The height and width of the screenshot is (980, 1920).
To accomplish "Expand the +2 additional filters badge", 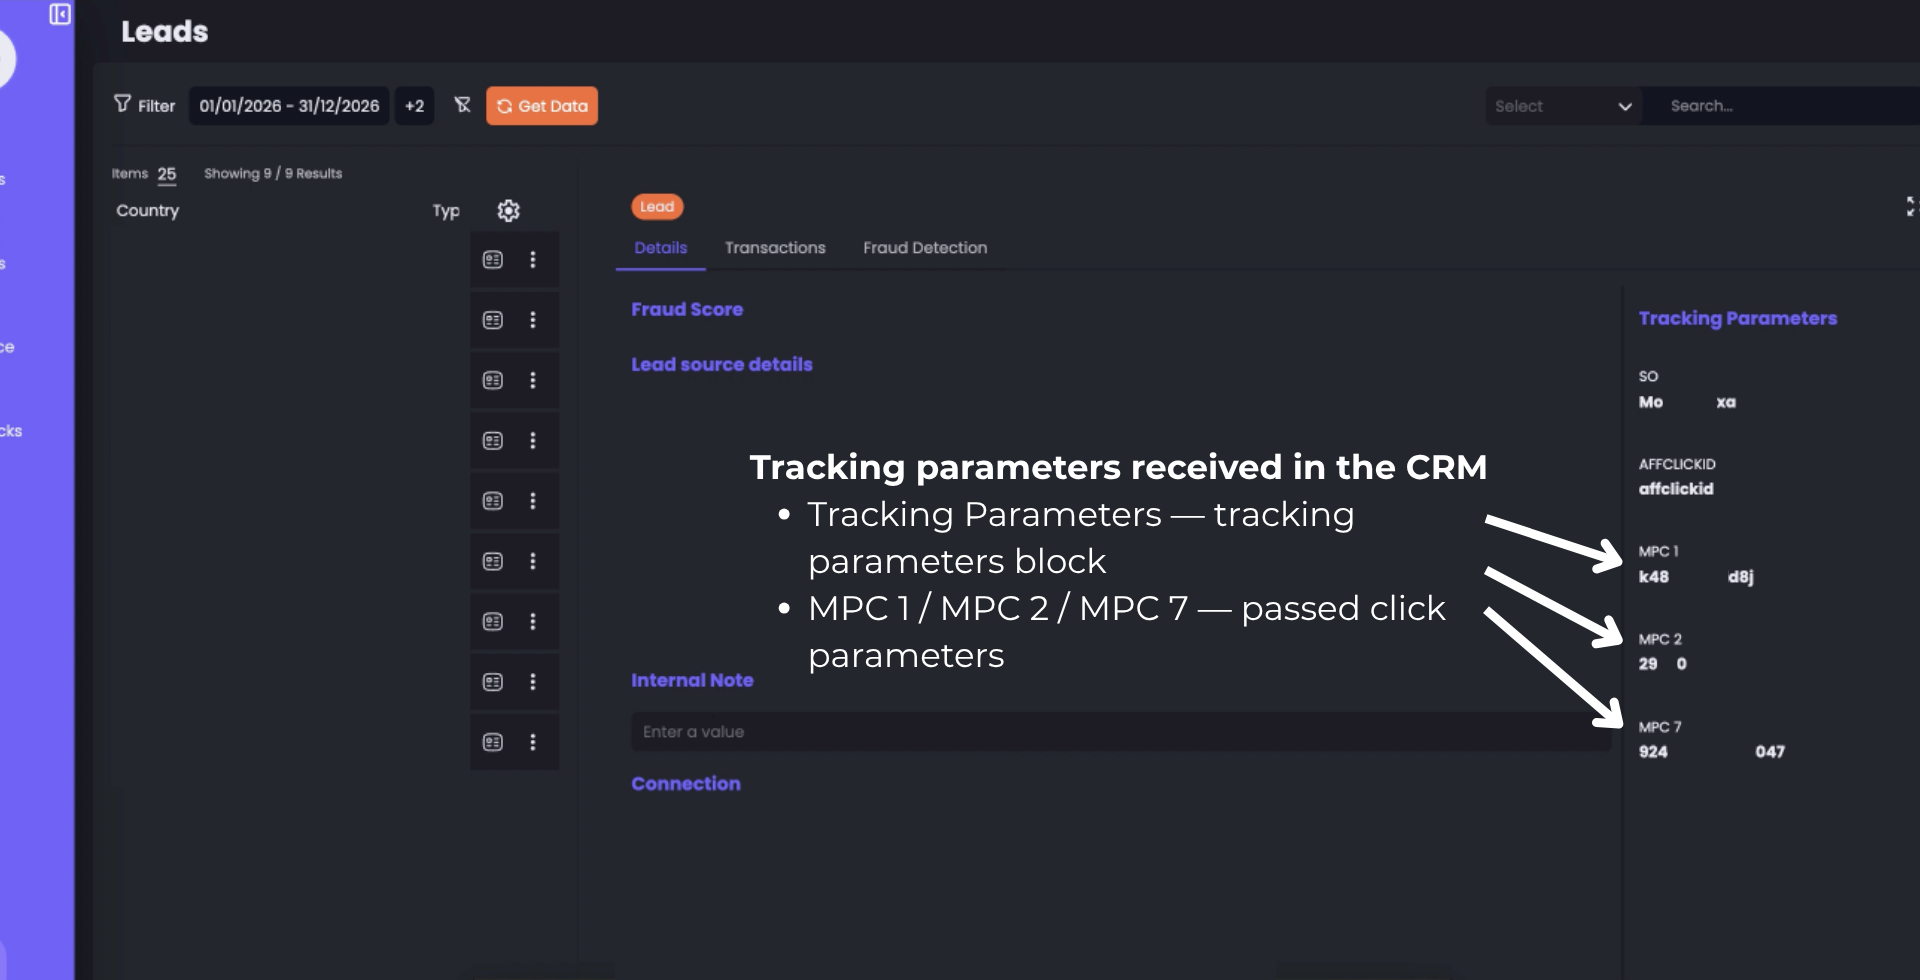I will pyautogui.click(x=414, y=105).
